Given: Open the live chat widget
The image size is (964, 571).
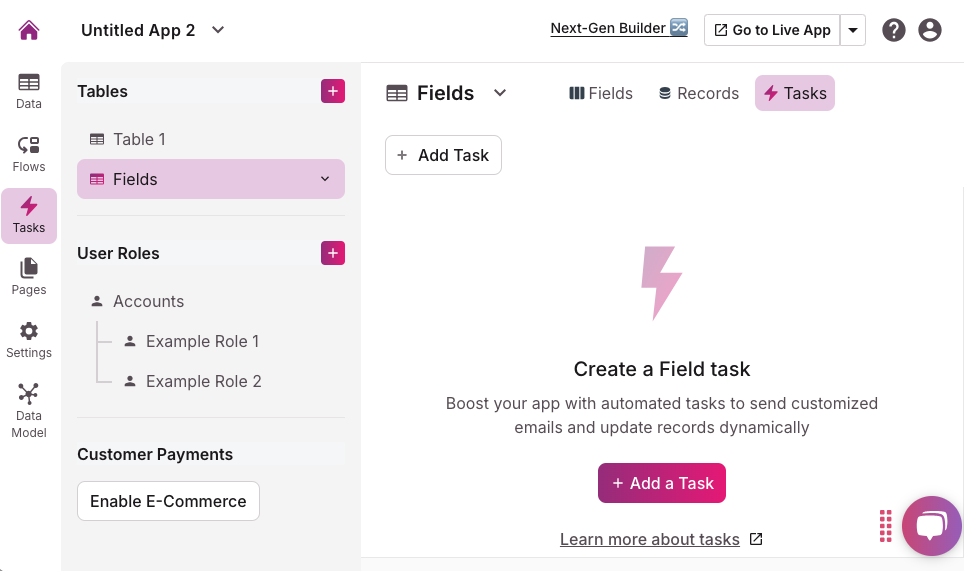Looking at the screenshot, I should [x=931, y=526].
